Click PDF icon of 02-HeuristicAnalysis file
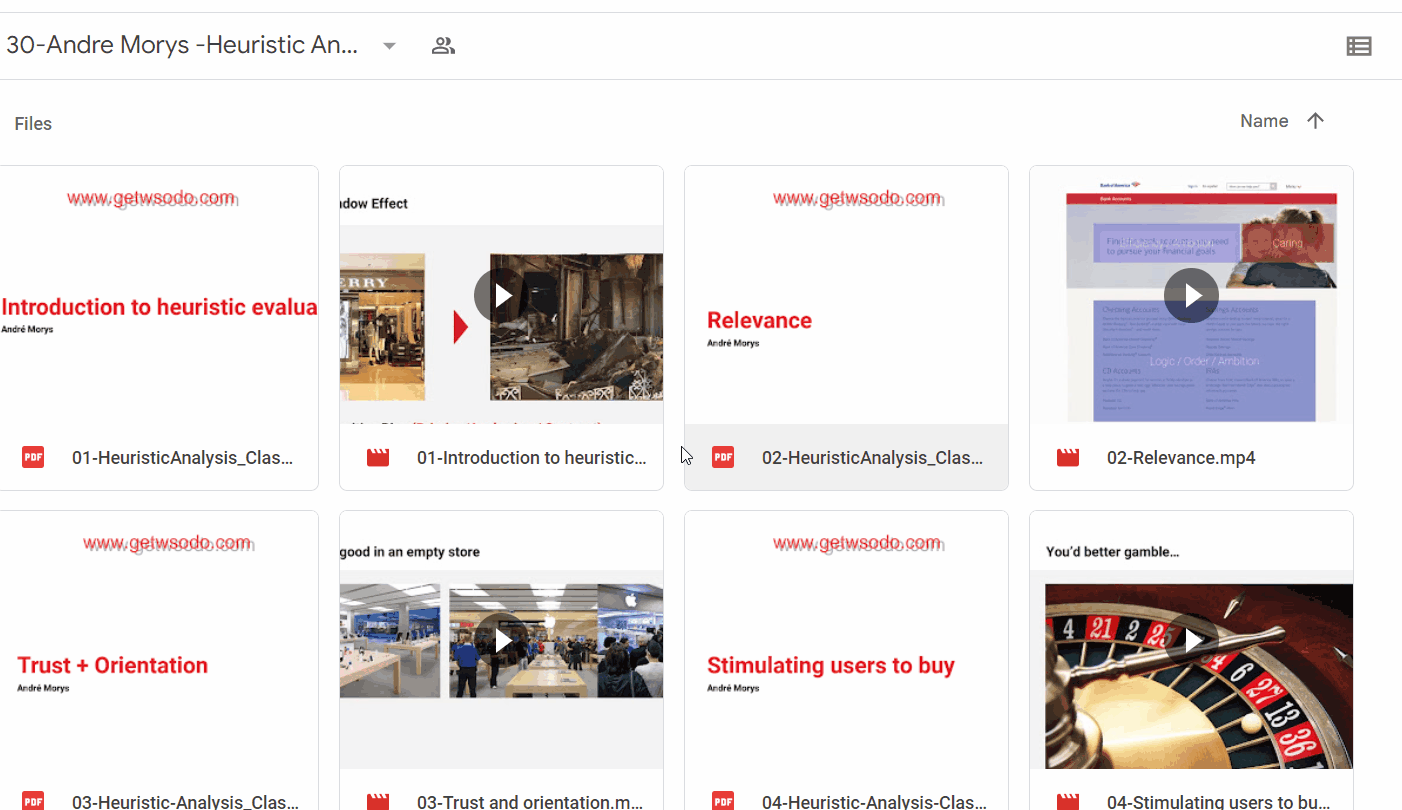Image resolution: width=1402 pixels, height=810 pixels. coord(723,458)
